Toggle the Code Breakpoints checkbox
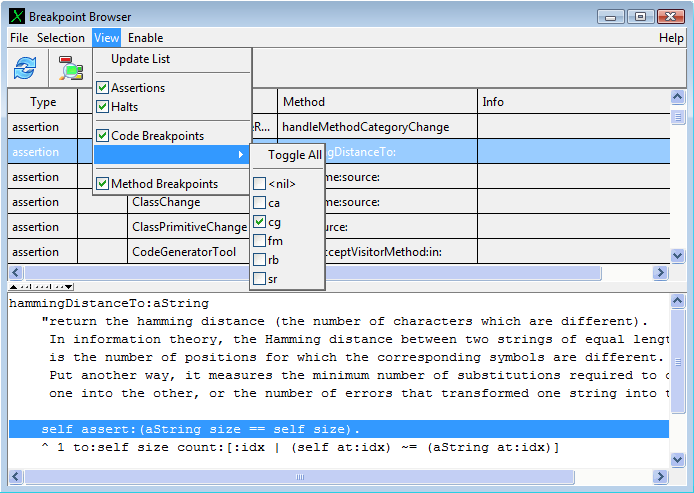The image size is (694, 493). pos(103,135)
